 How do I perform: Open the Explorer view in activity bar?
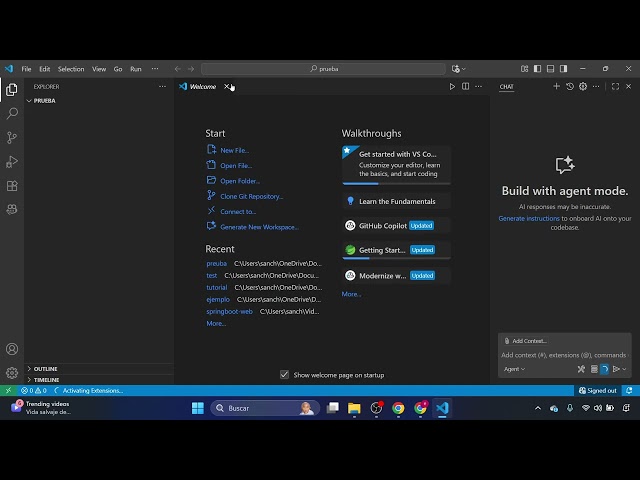12,89
